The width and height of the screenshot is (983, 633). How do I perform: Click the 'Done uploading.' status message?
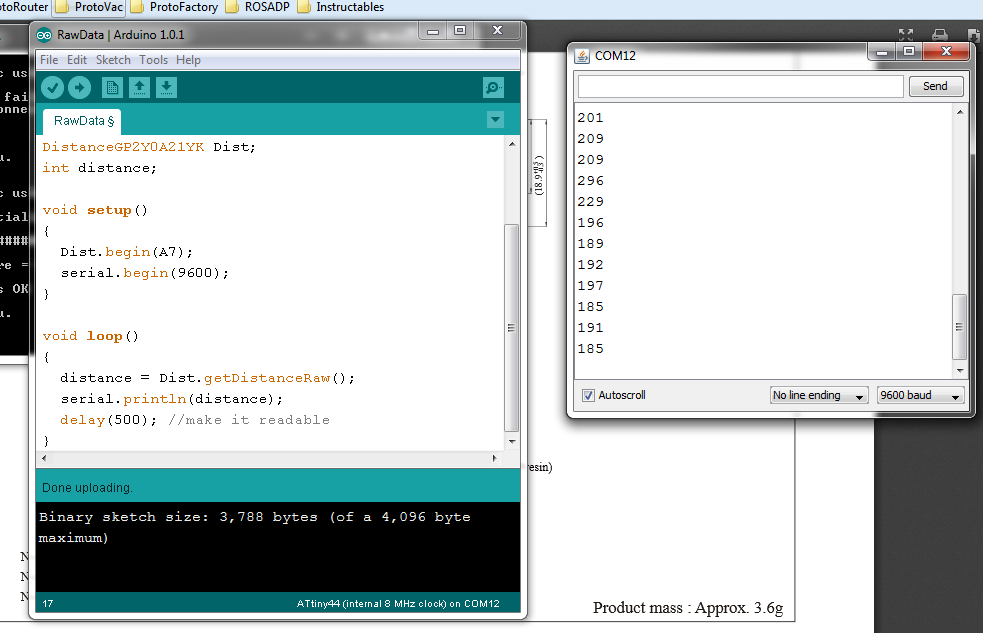tap(87, 488)
